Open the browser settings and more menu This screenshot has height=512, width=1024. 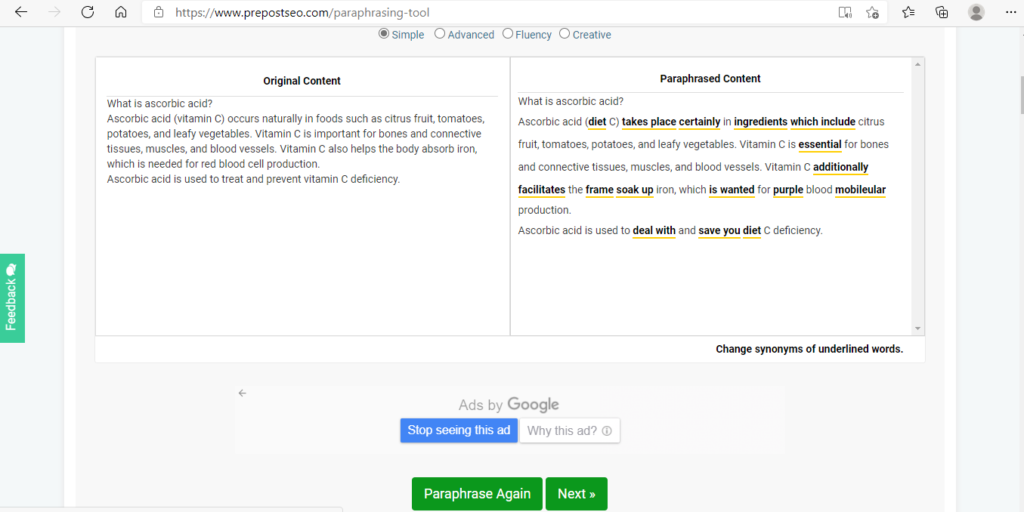tap(1011, 12)
